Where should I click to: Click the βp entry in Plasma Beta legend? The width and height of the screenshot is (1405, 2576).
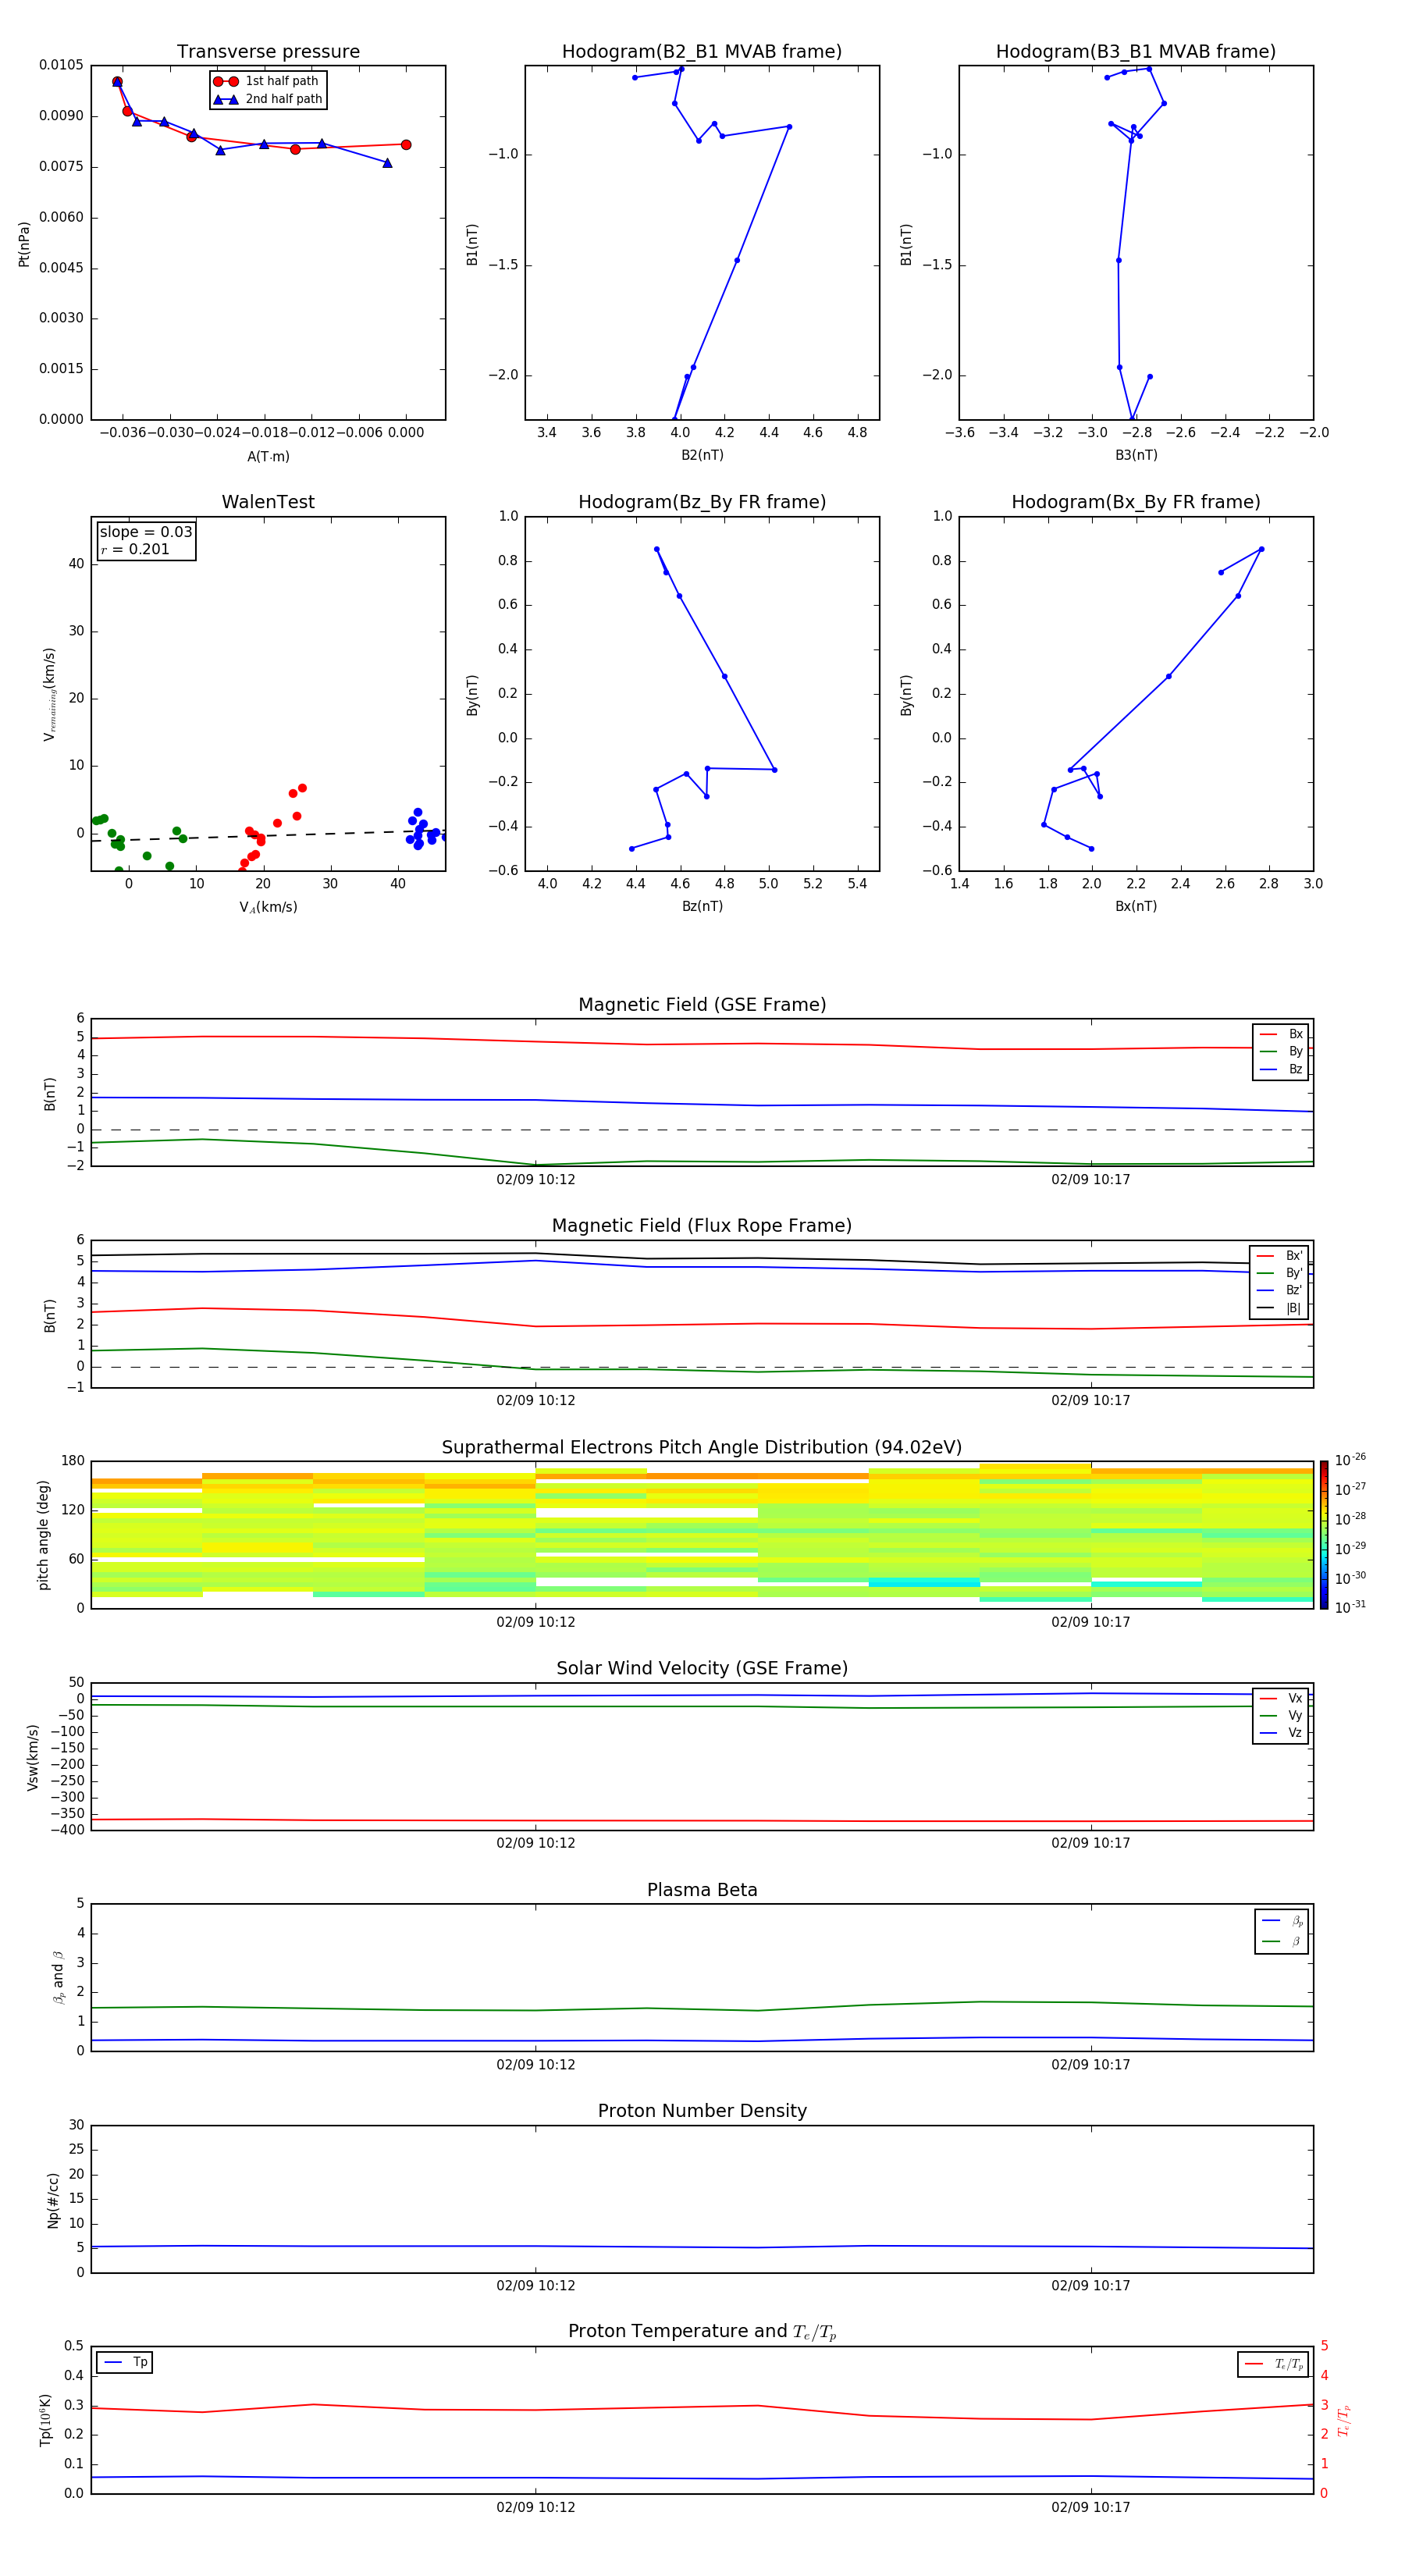point(1282,1921)
